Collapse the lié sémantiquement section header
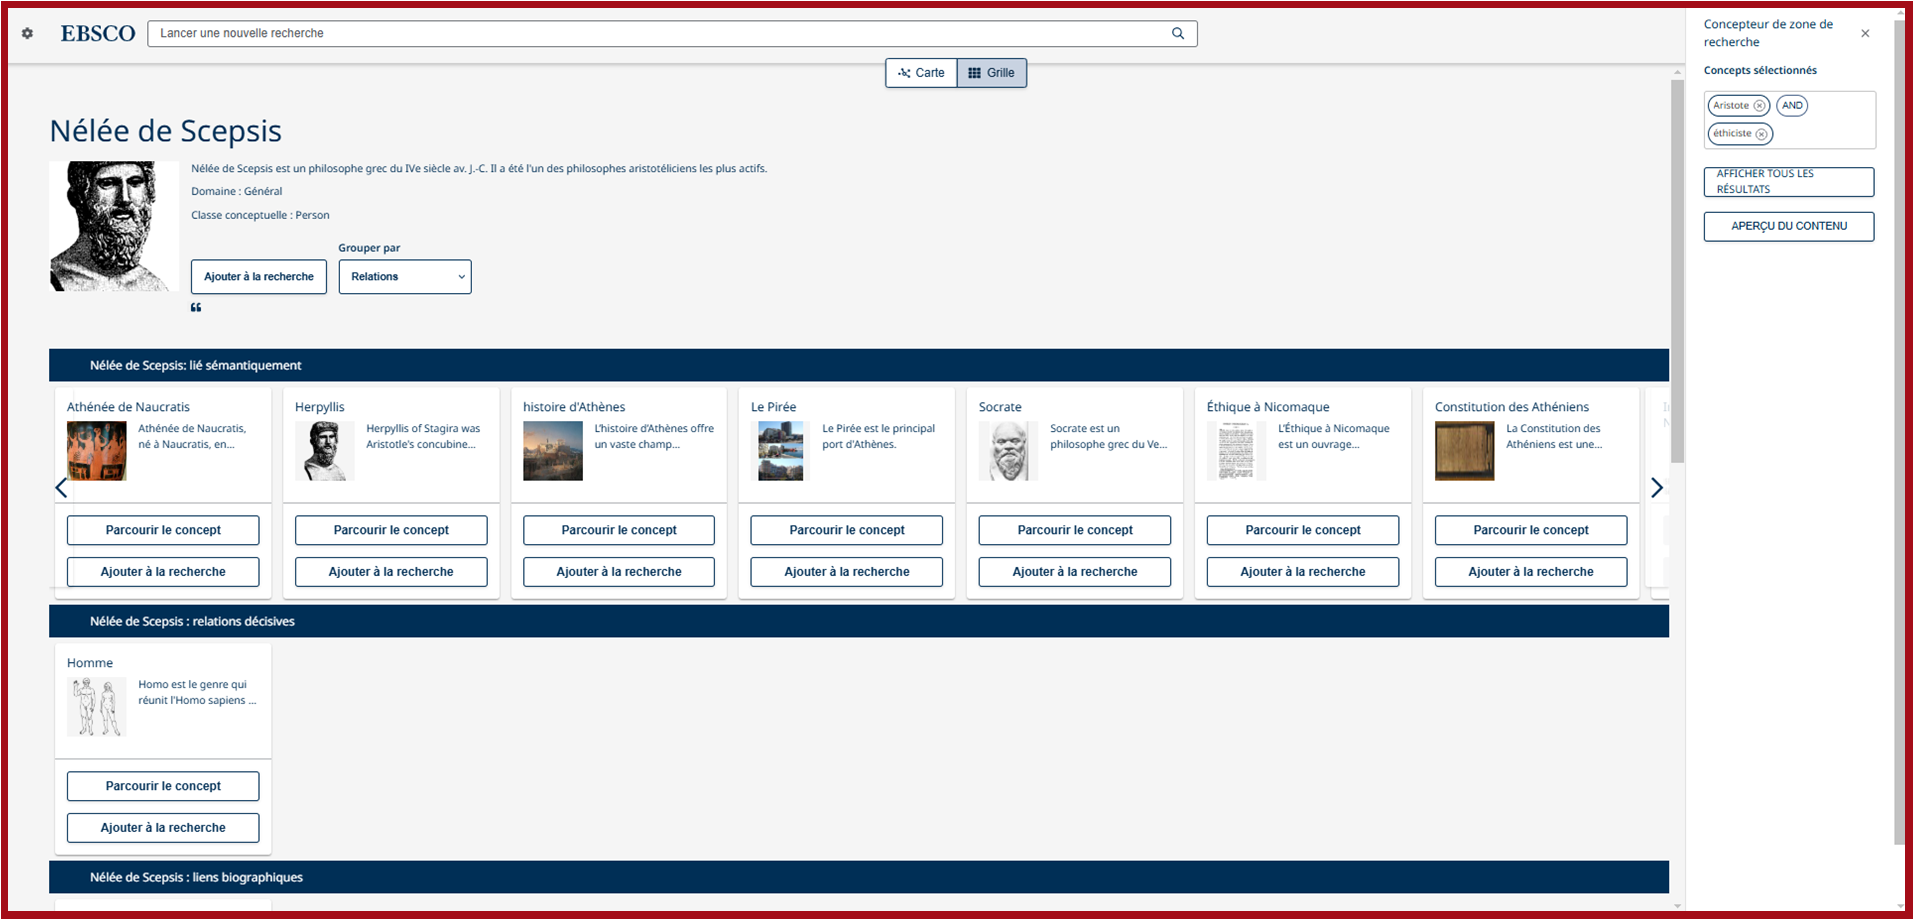Image resolution: width=1914 pixels, height=920 pixels. [x=196, y=365]
